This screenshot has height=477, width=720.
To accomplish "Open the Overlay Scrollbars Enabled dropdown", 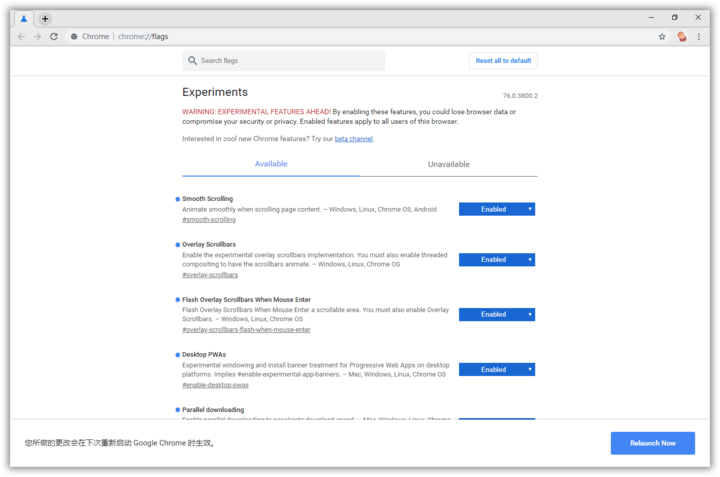I will click(x=496, y=260).
